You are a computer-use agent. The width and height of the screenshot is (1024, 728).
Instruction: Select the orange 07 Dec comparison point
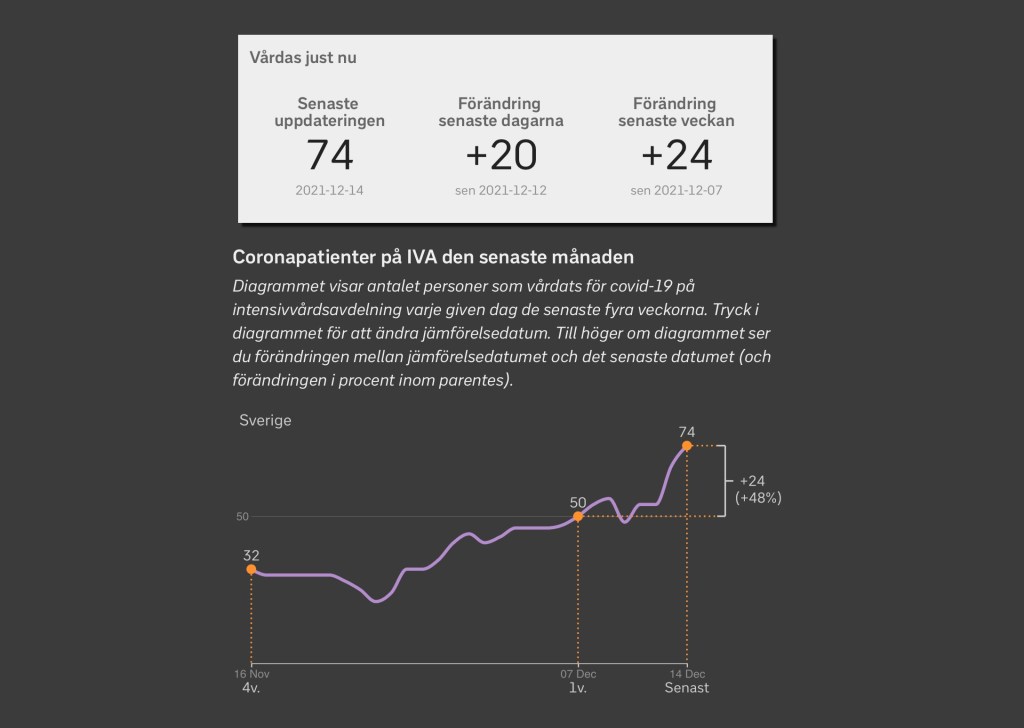(x=578, y=516)
